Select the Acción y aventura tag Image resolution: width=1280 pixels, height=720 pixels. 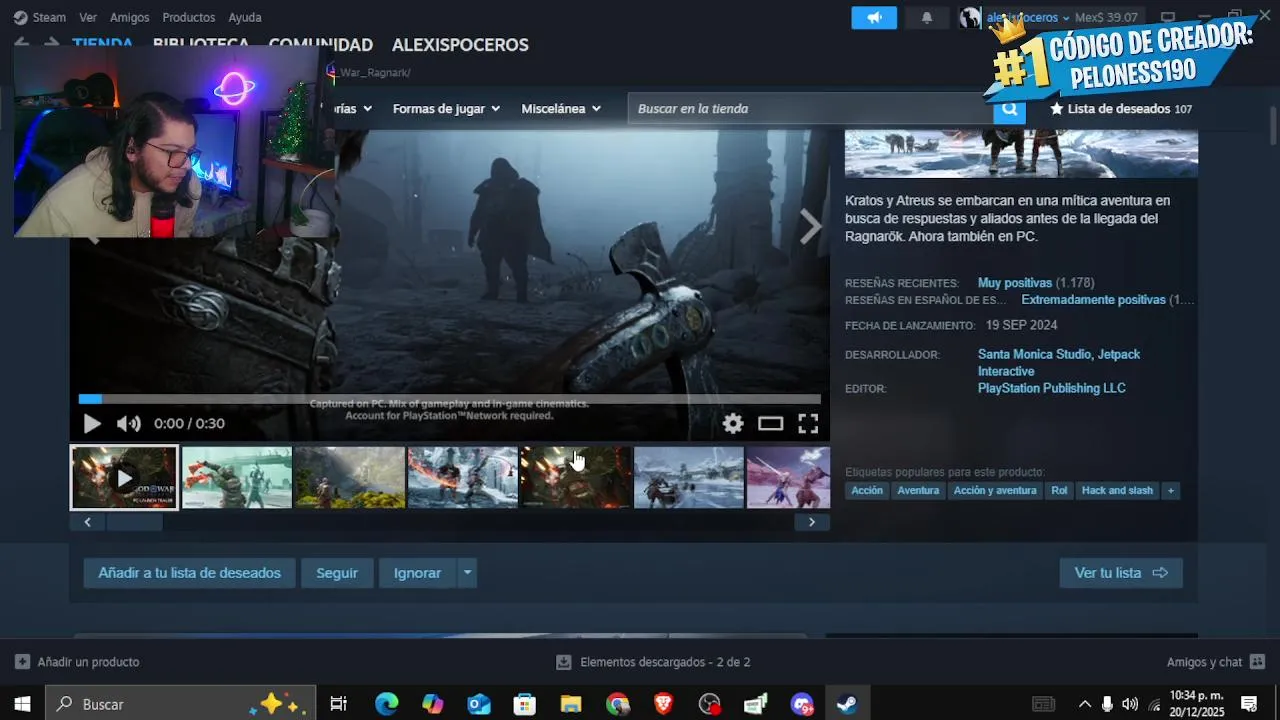(995, 491)
